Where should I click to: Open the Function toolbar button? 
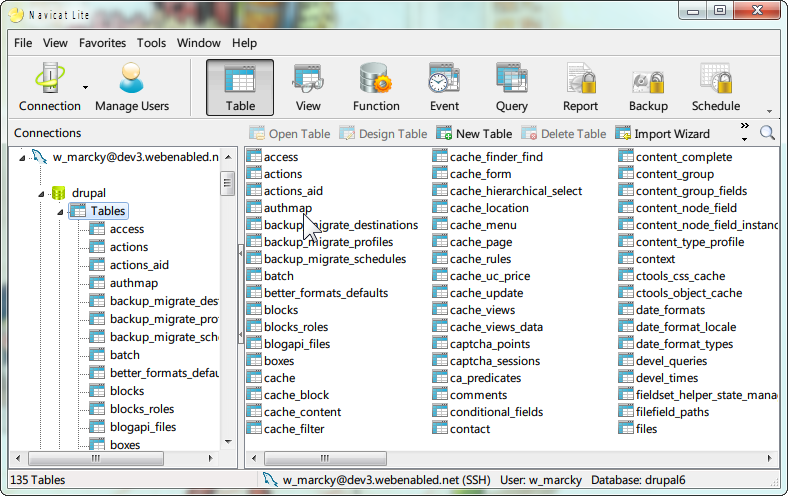click(376, 87)
